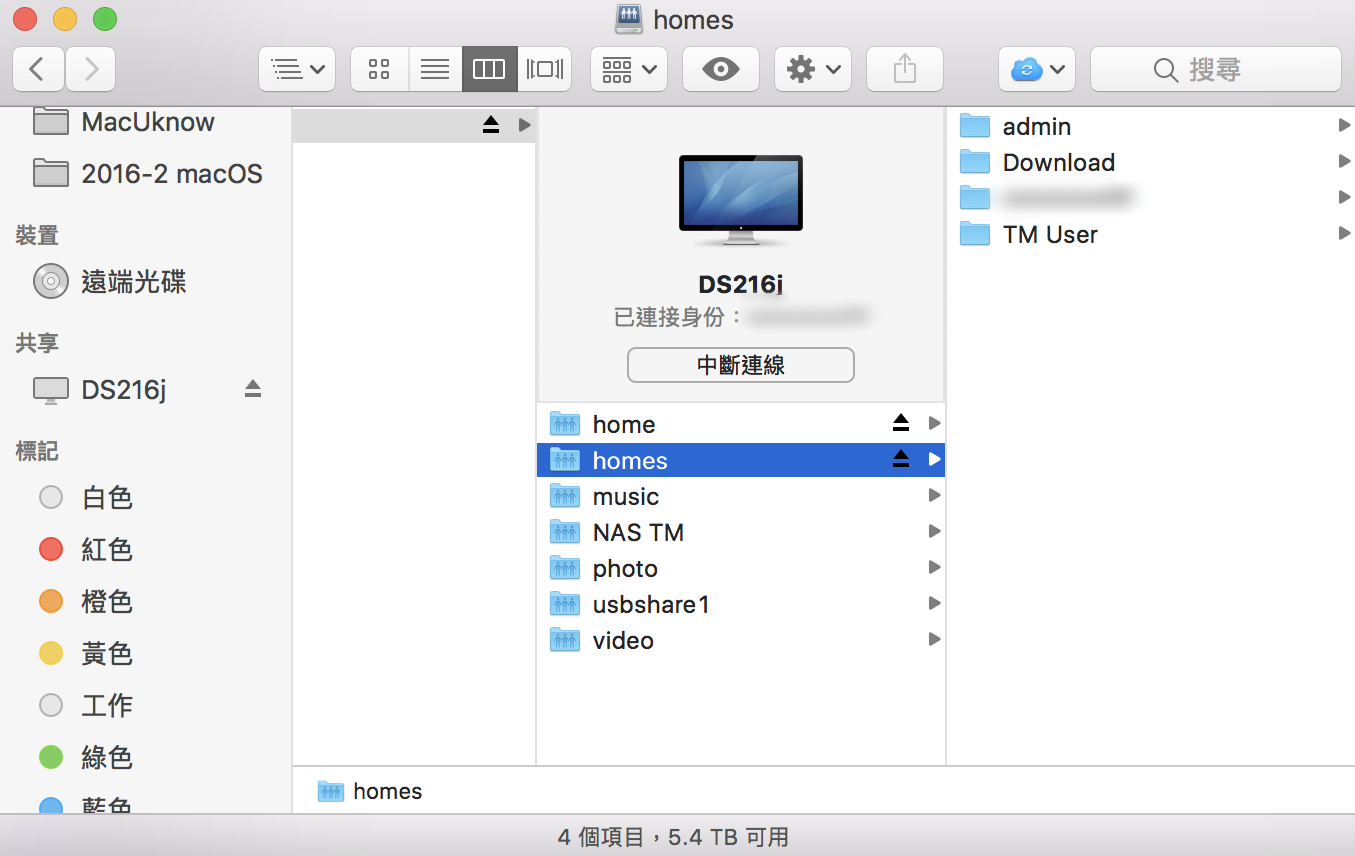The width and height of the screenshot is (1355, 856).
Task: Click the Share toolbar button
Action: click(x=904, y=69)
